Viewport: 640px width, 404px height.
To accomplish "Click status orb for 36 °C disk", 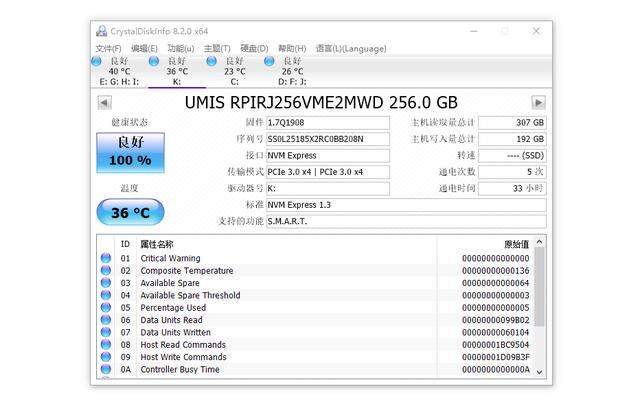I will (x=154, y=62).
